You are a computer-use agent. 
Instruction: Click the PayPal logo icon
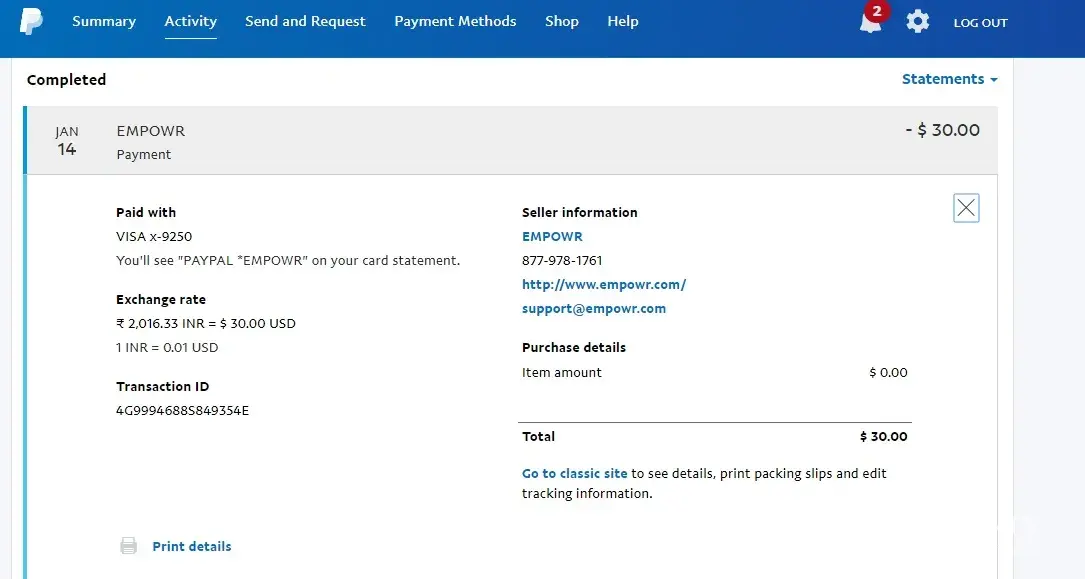(x=31, y=21)
